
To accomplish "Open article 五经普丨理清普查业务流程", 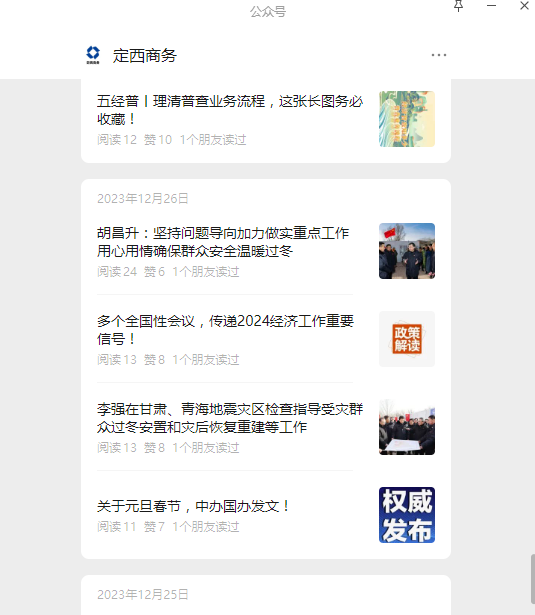I will [x=230, y=110].
